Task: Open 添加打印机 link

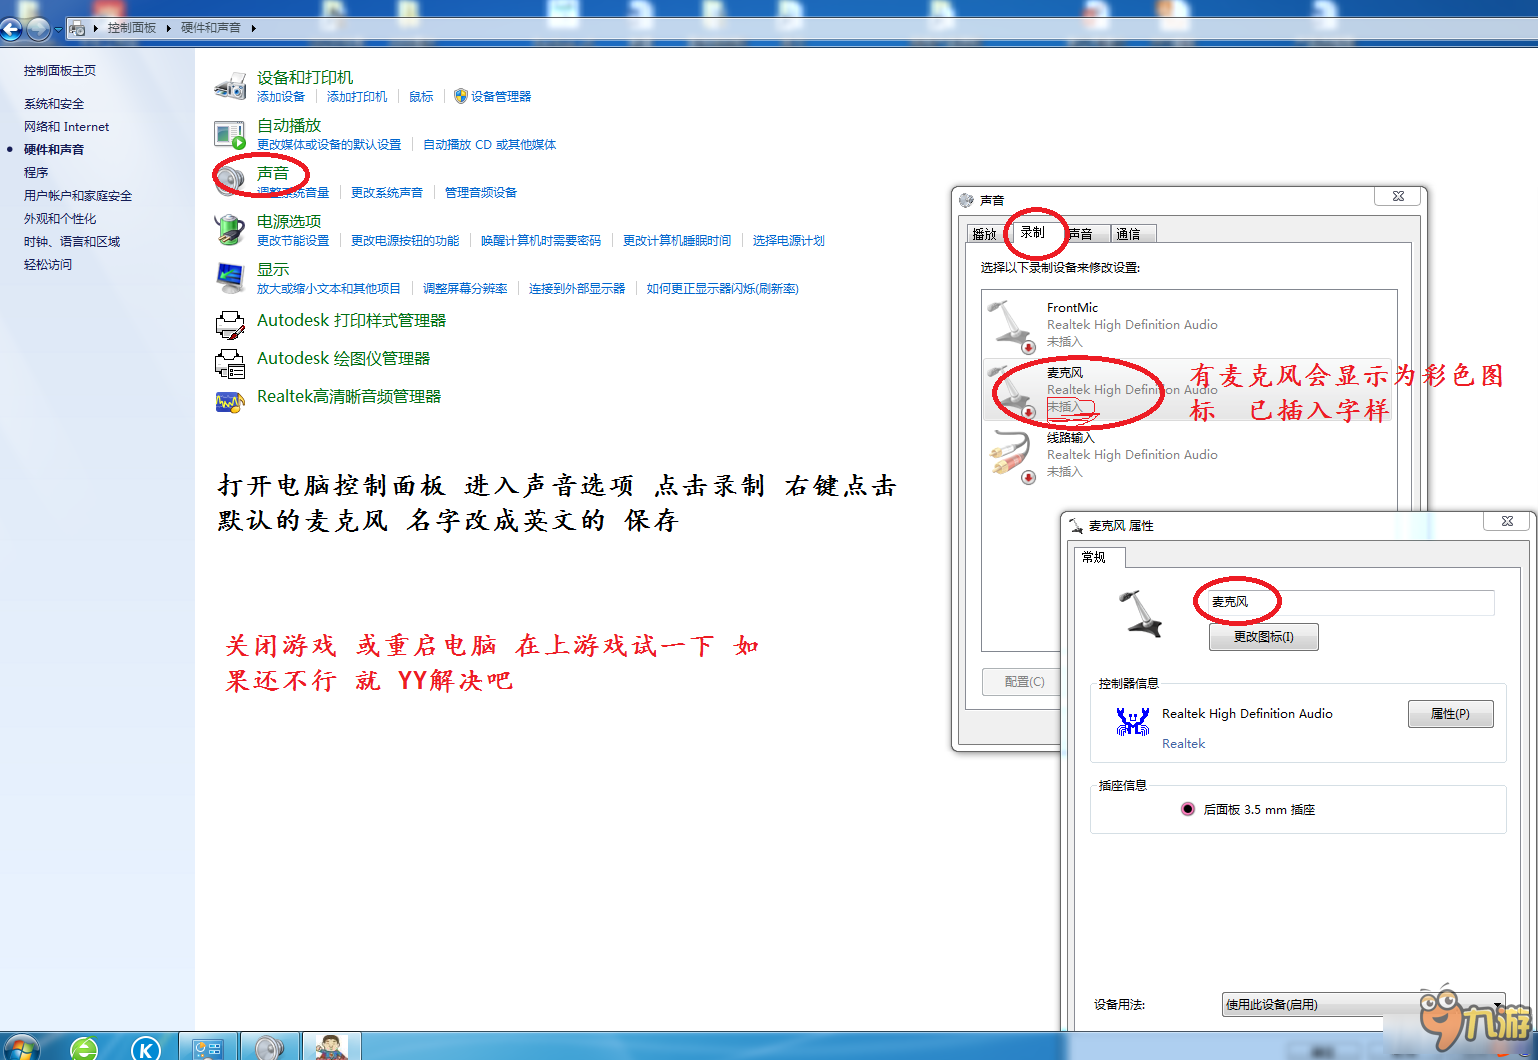Action: (357, 97)
